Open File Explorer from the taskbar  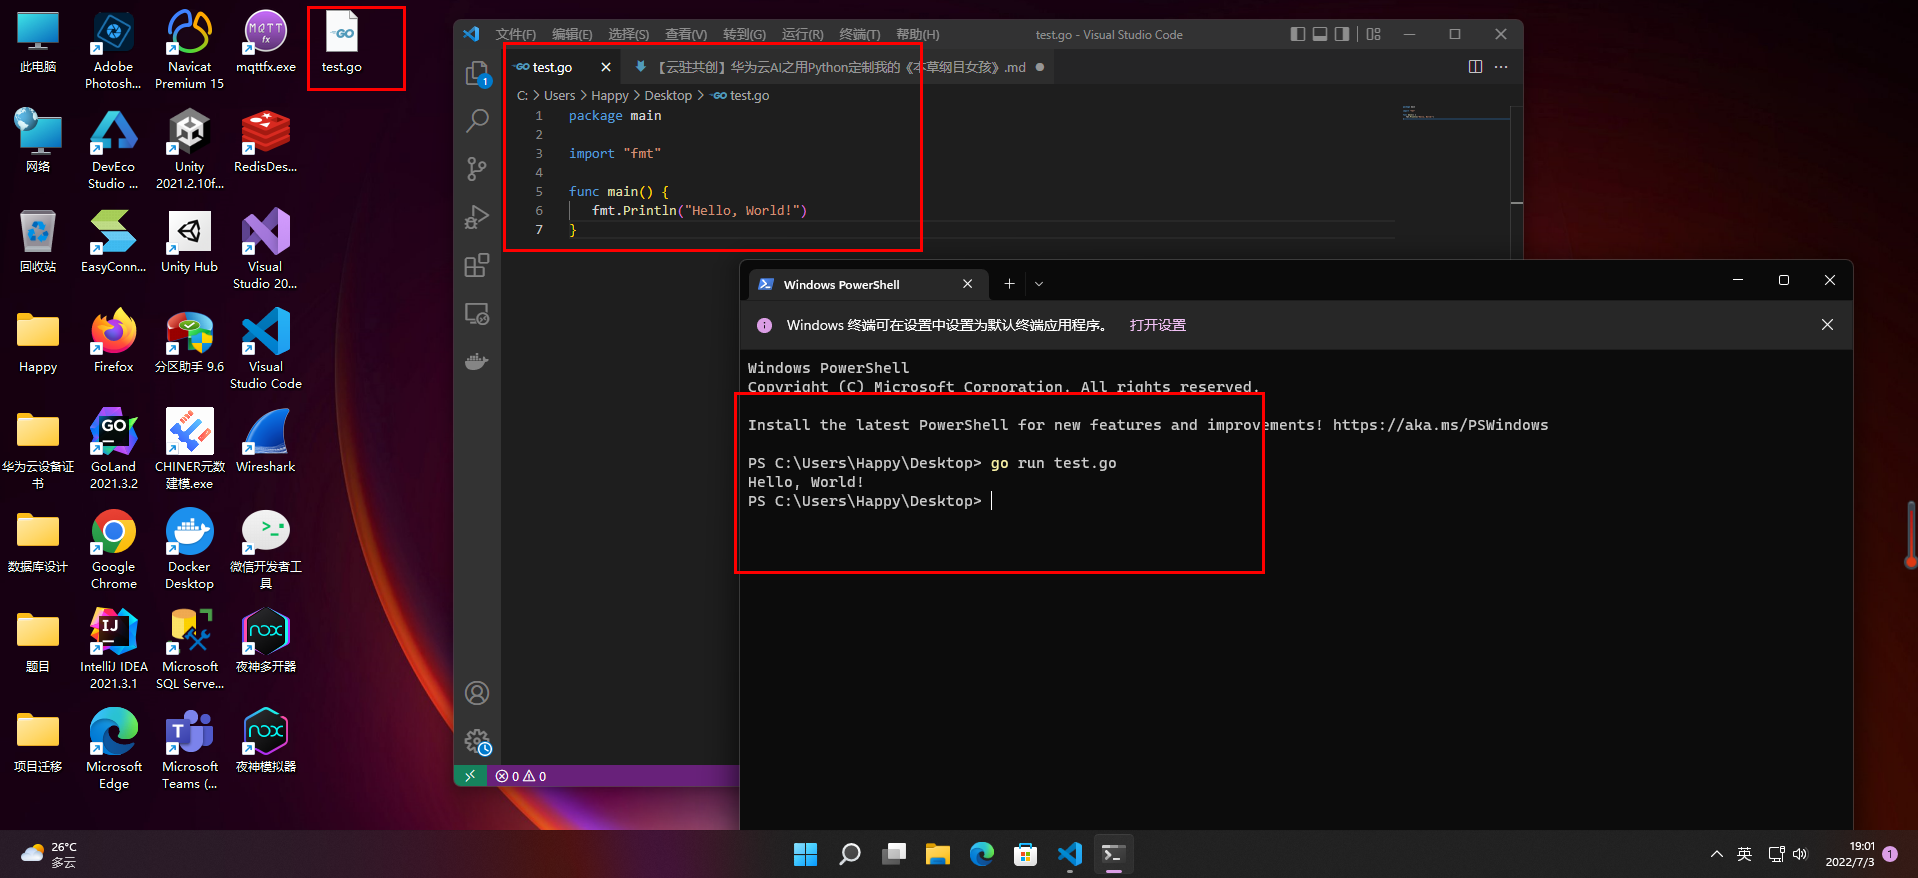tap(938, 854)
